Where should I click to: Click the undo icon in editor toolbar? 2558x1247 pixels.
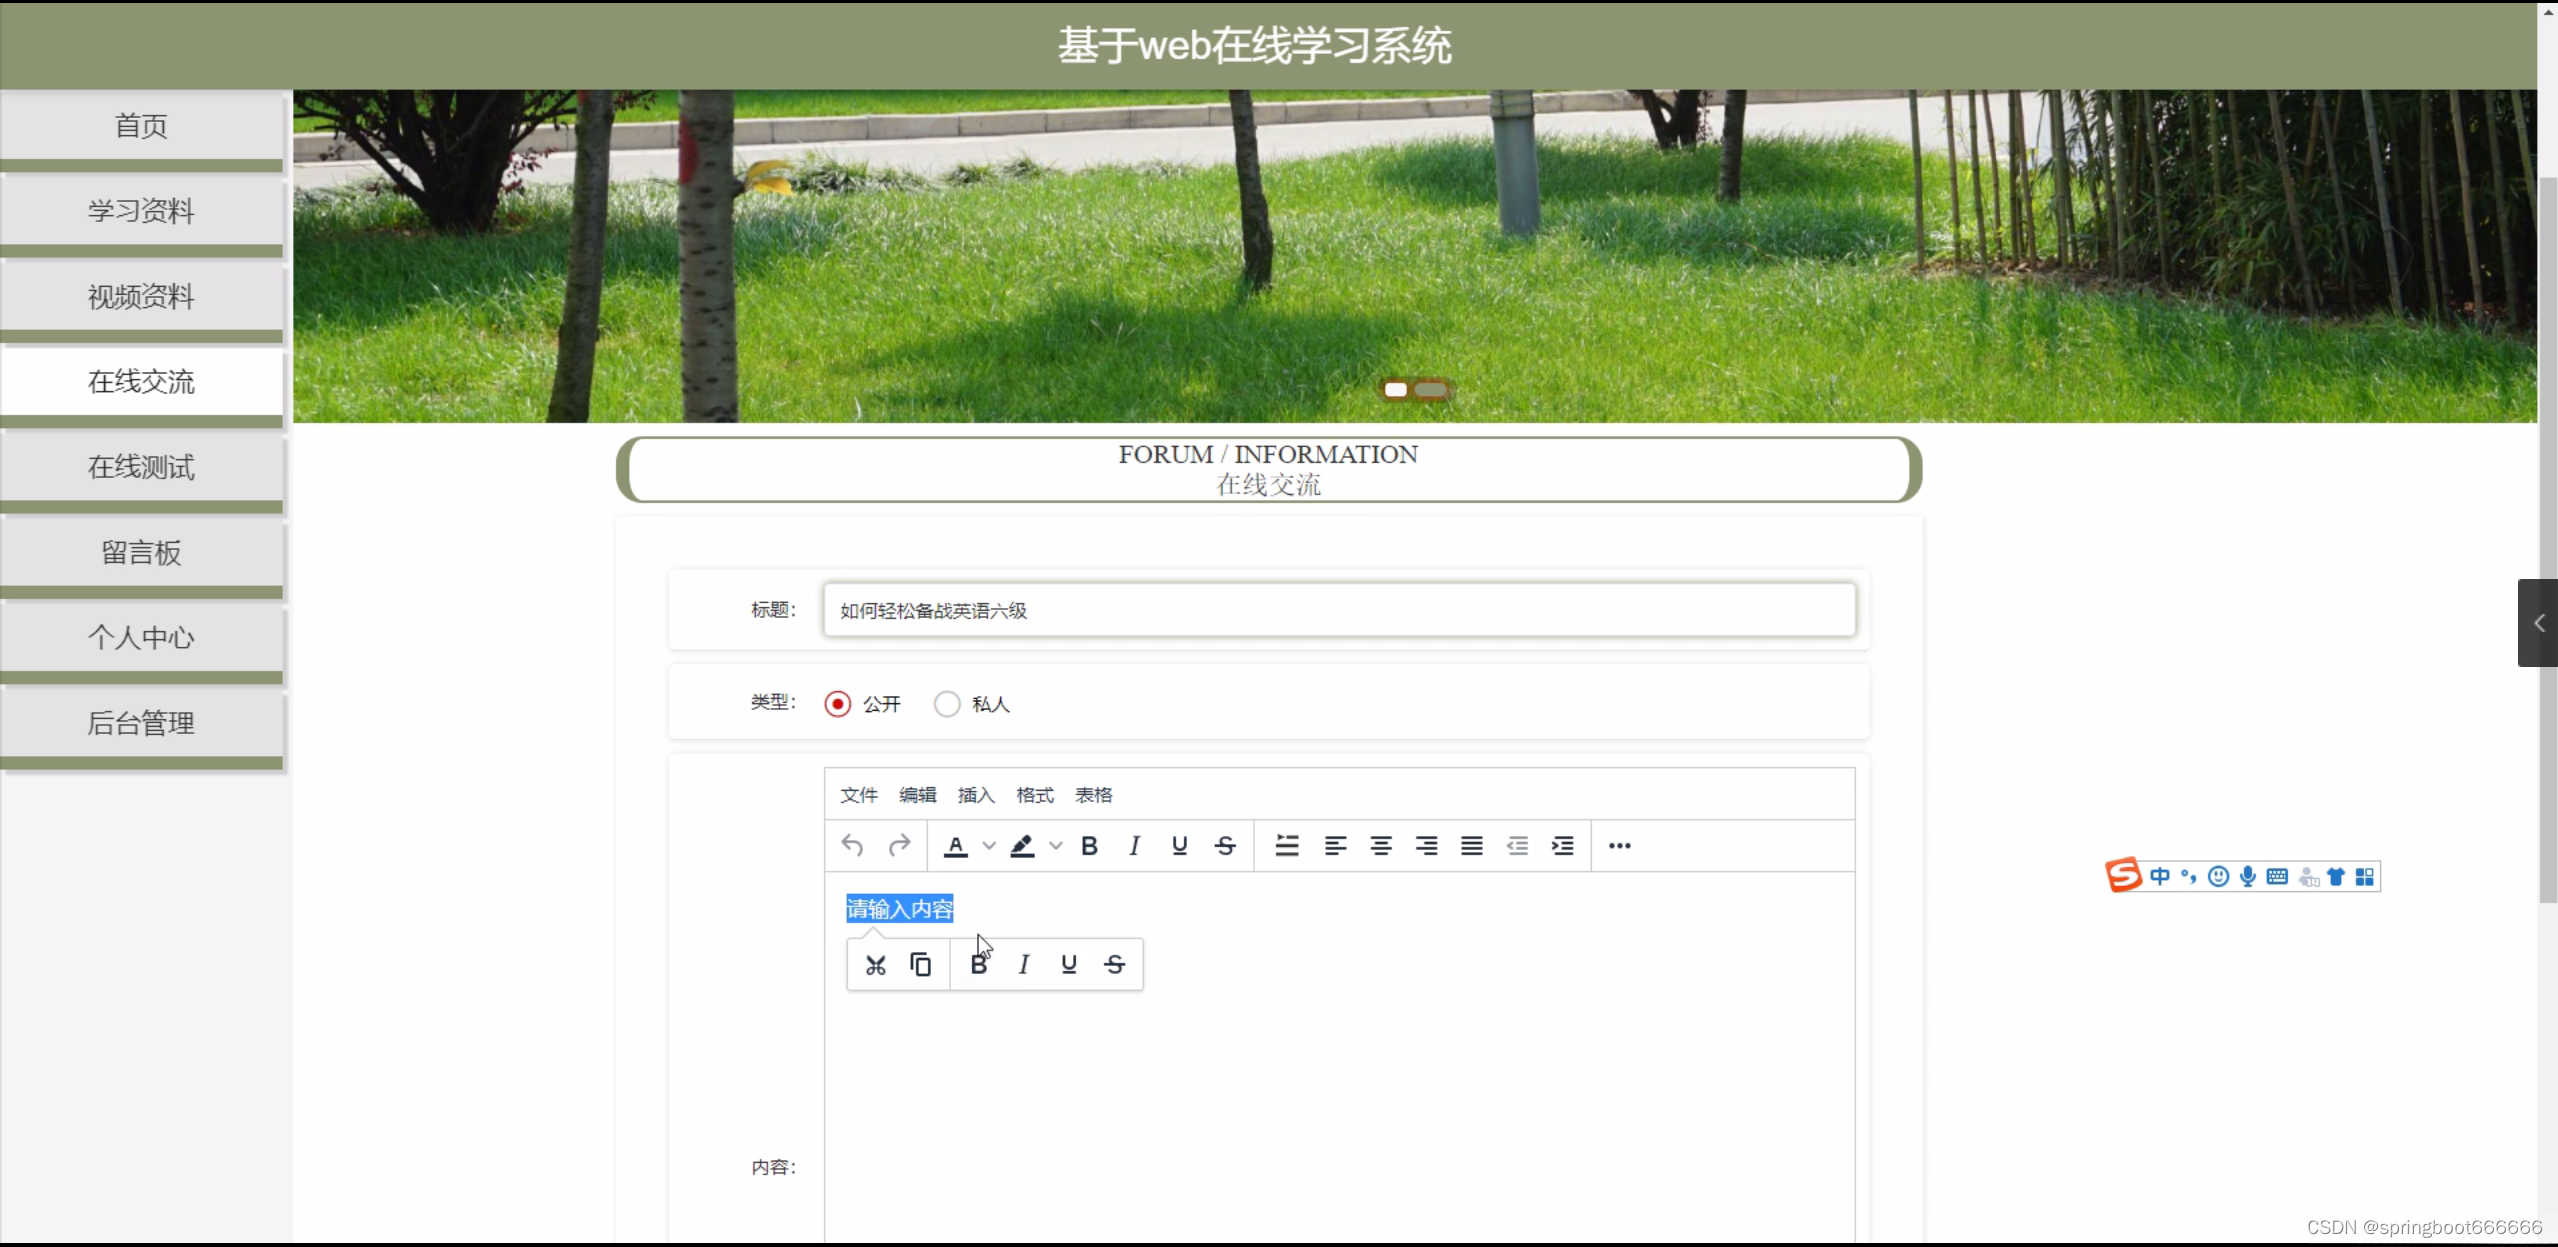[x=852, y=846]
